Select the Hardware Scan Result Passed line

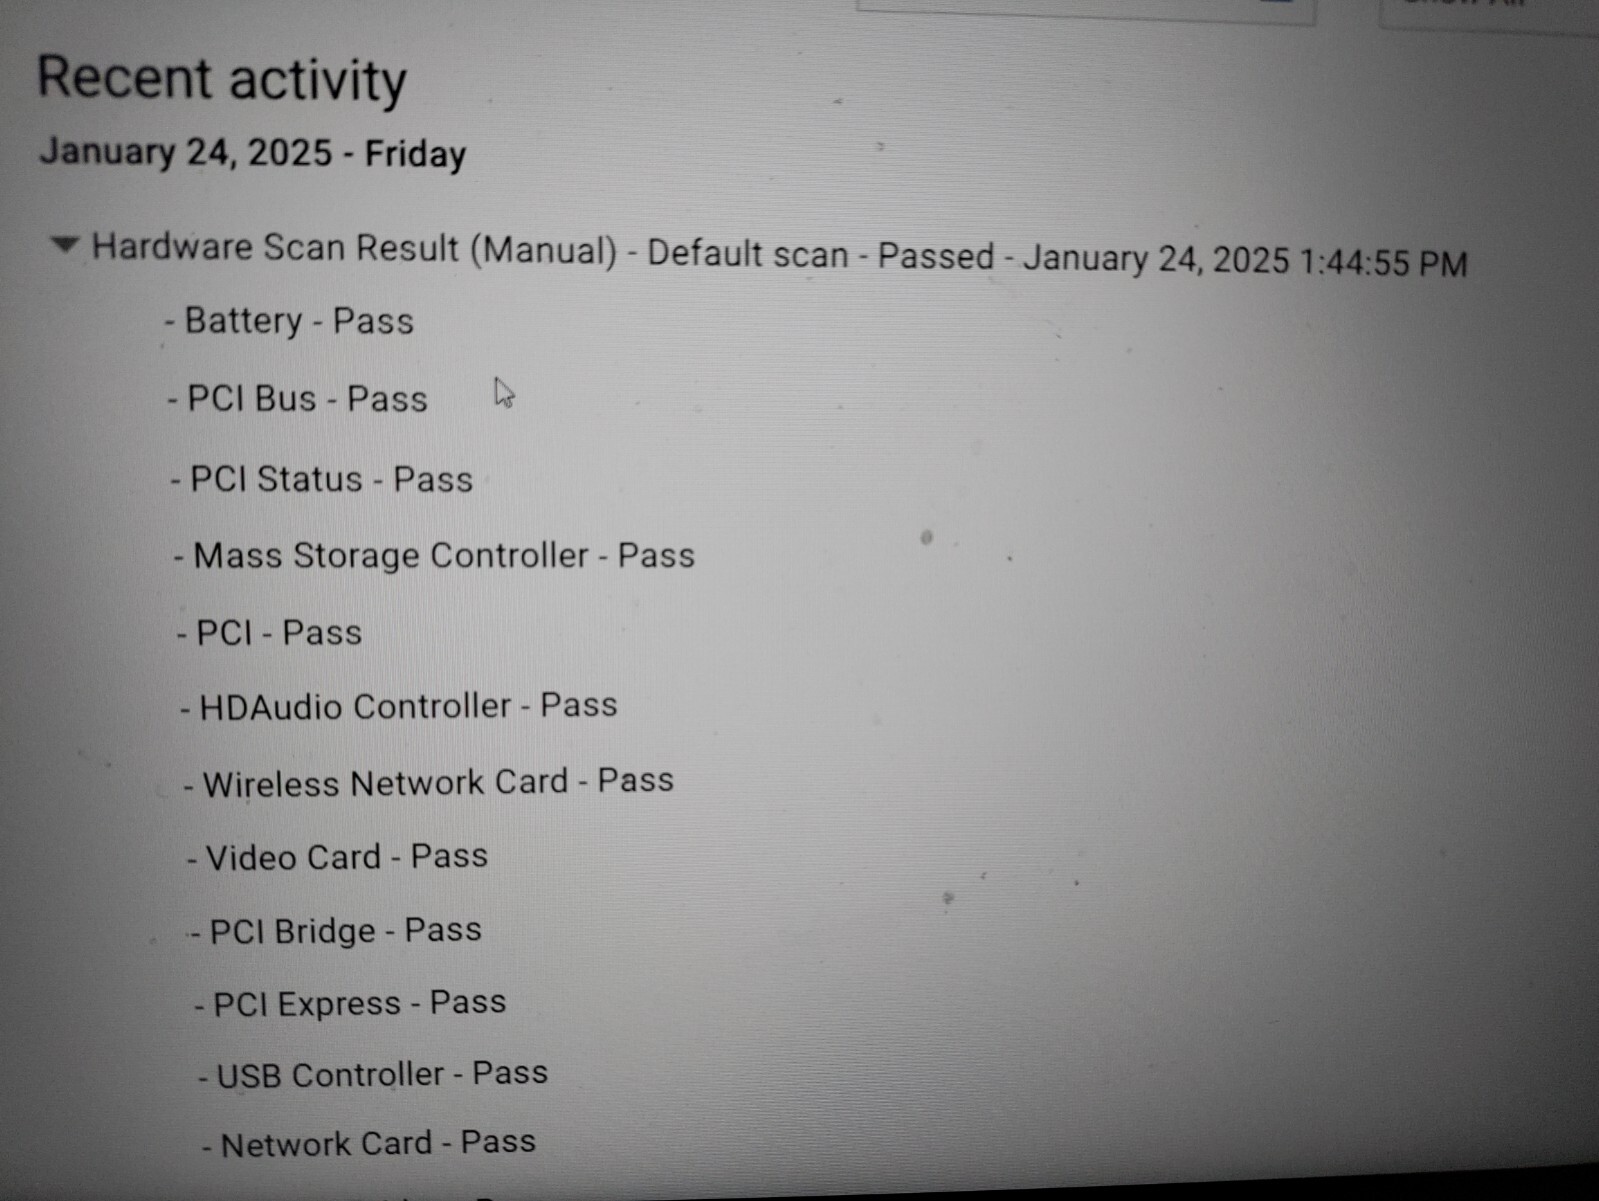point(779,254)
